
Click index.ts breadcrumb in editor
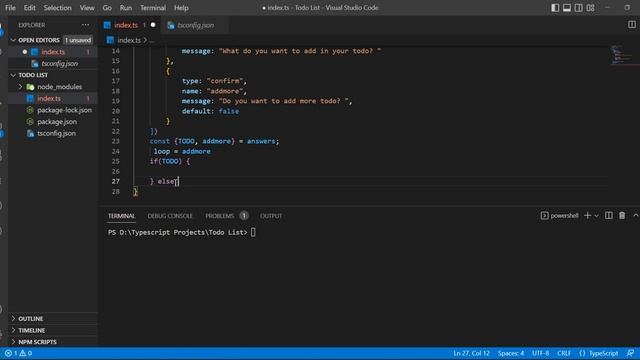129,40
